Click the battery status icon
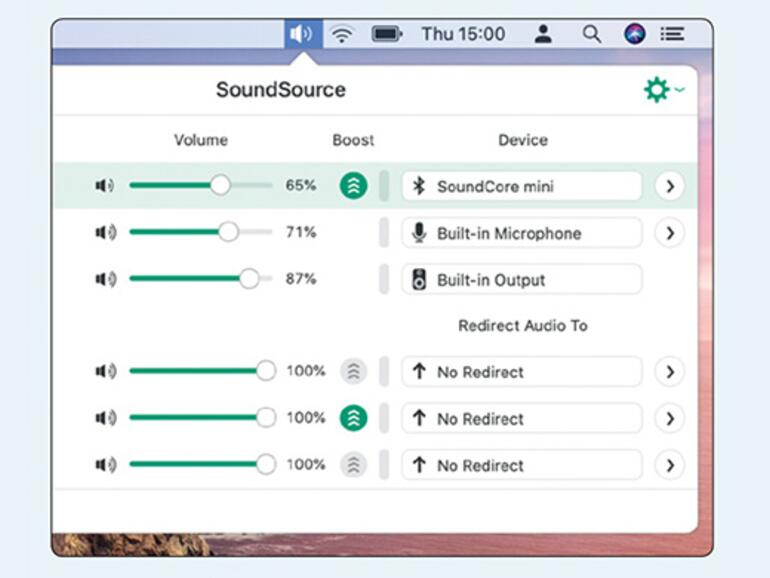This screenshot has width=770, height=578. (386, 34)
